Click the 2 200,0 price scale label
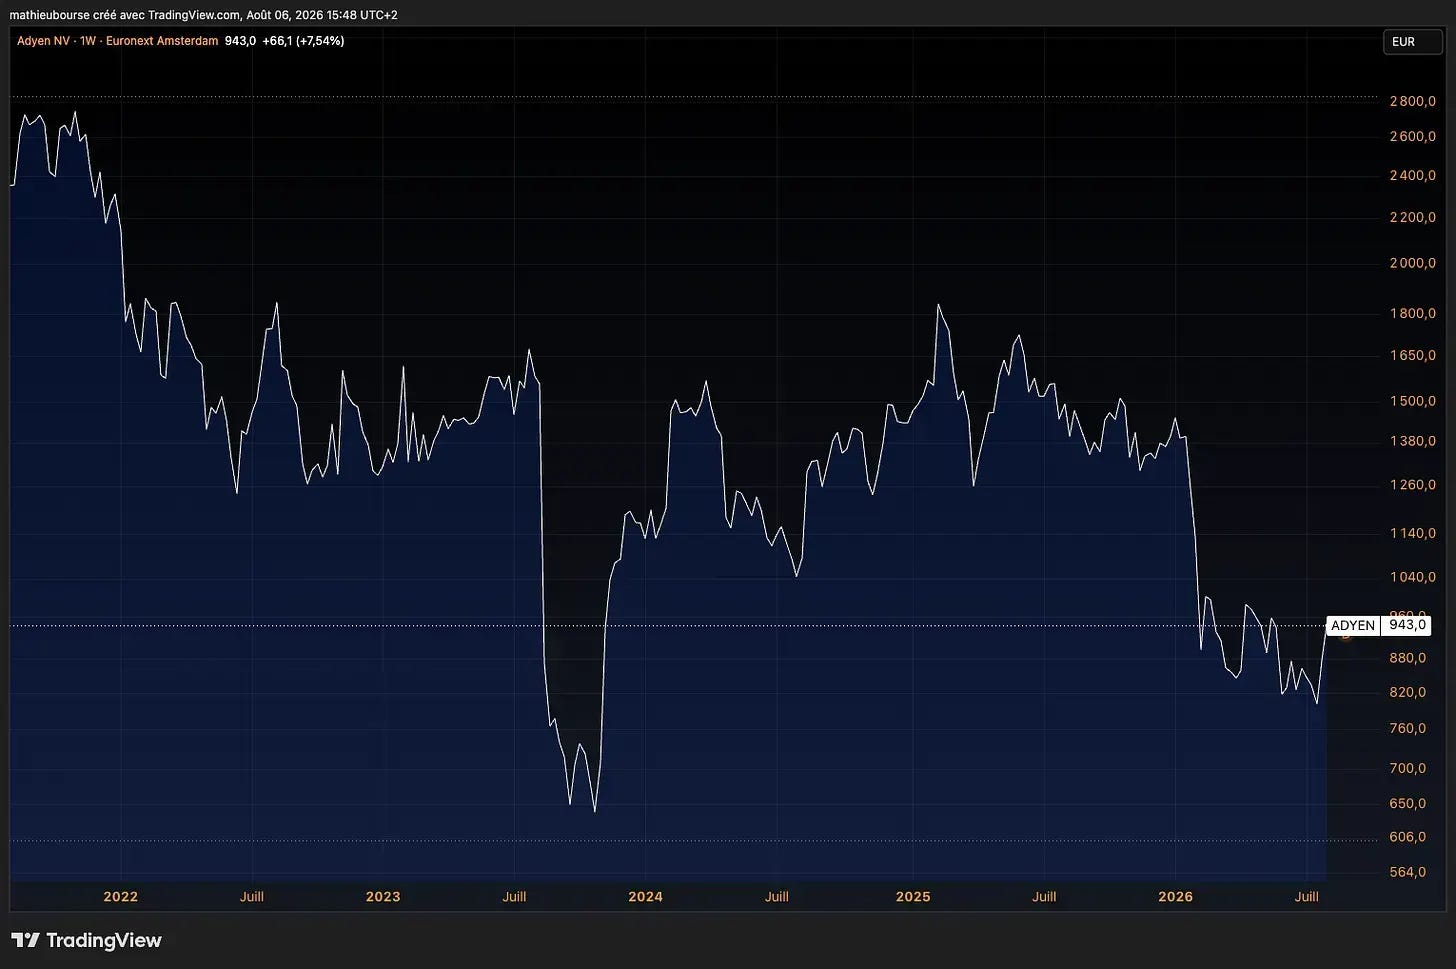The height and width of the screenshot is (969, 1456). point(1413,217)
